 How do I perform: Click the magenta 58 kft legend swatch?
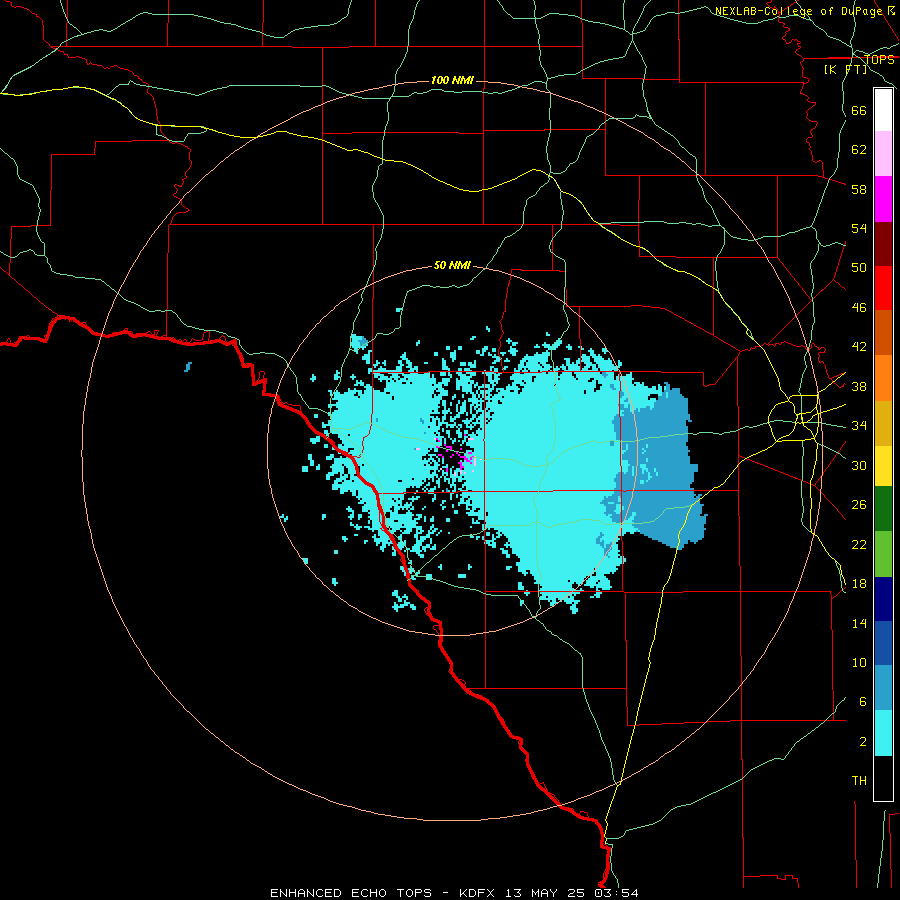[883, 199]
